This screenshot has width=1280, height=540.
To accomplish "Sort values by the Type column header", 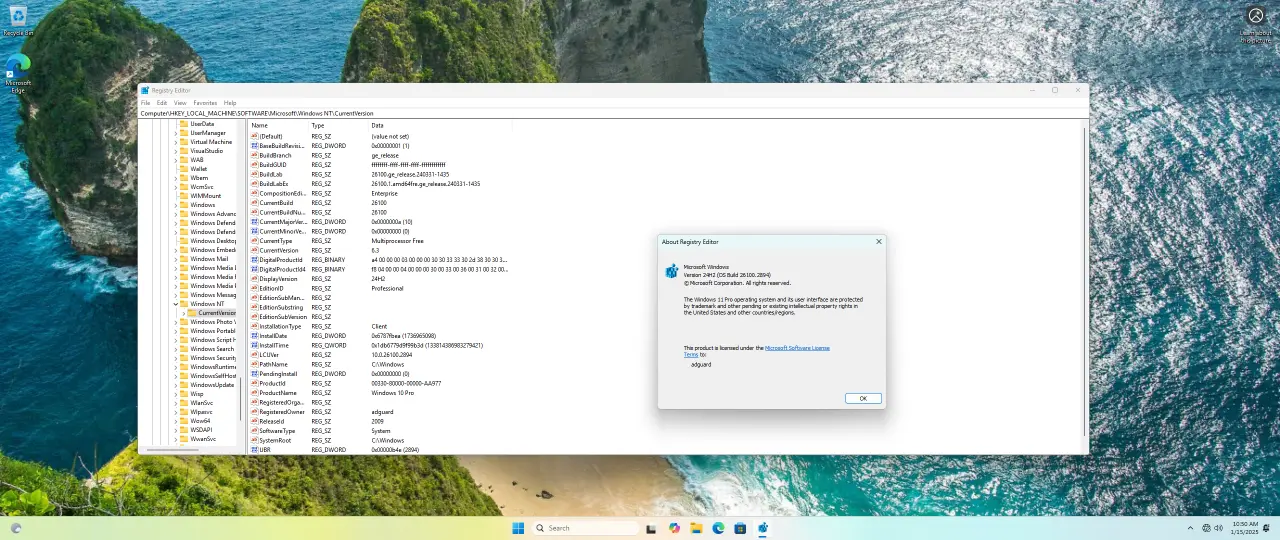I will click(339, 125).
